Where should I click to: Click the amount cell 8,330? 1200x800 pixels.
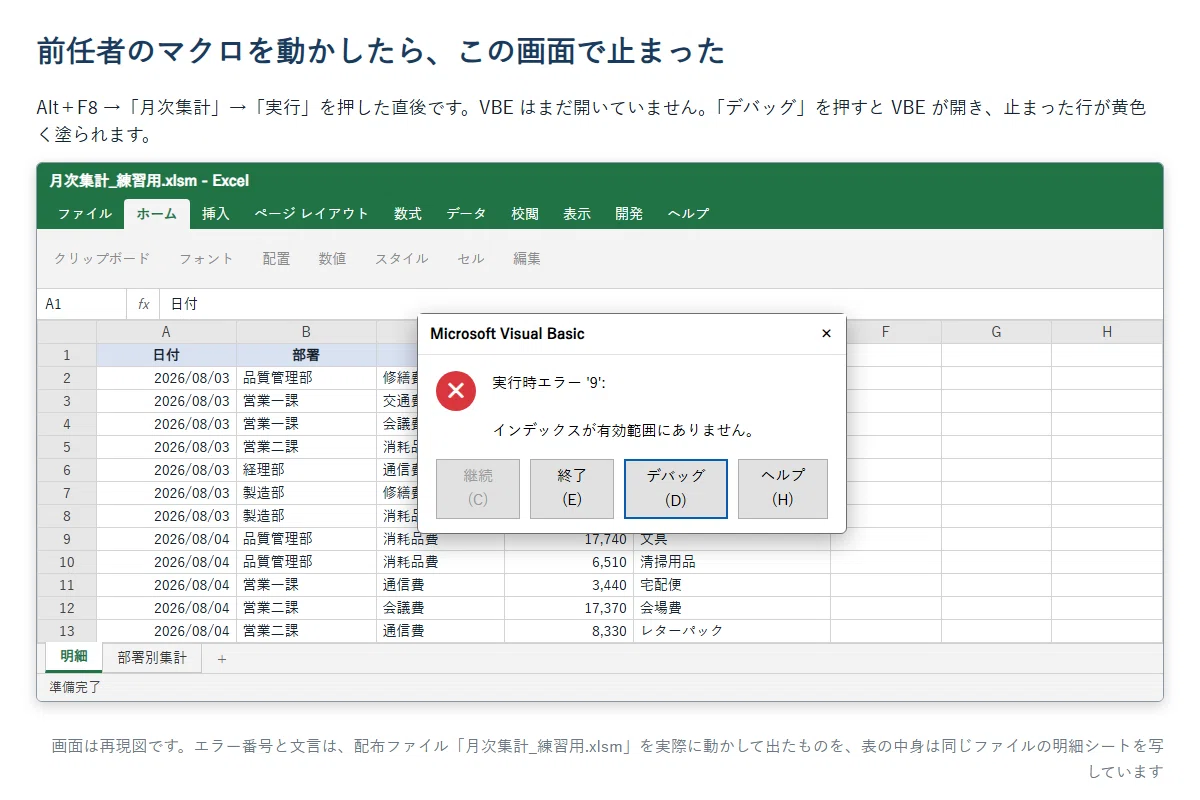click(569, 631)
